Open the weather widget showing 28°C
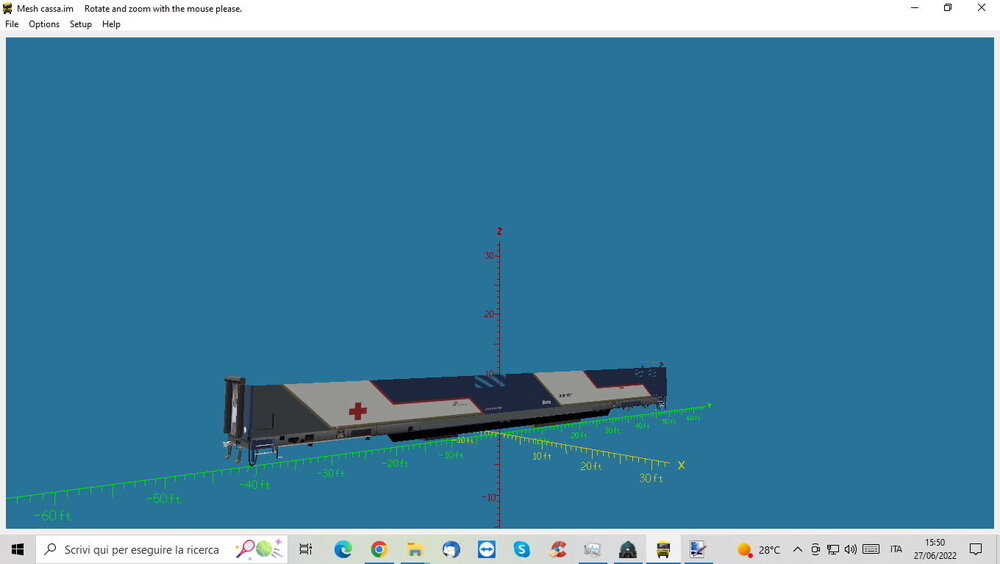 click(x=758, y=549)
